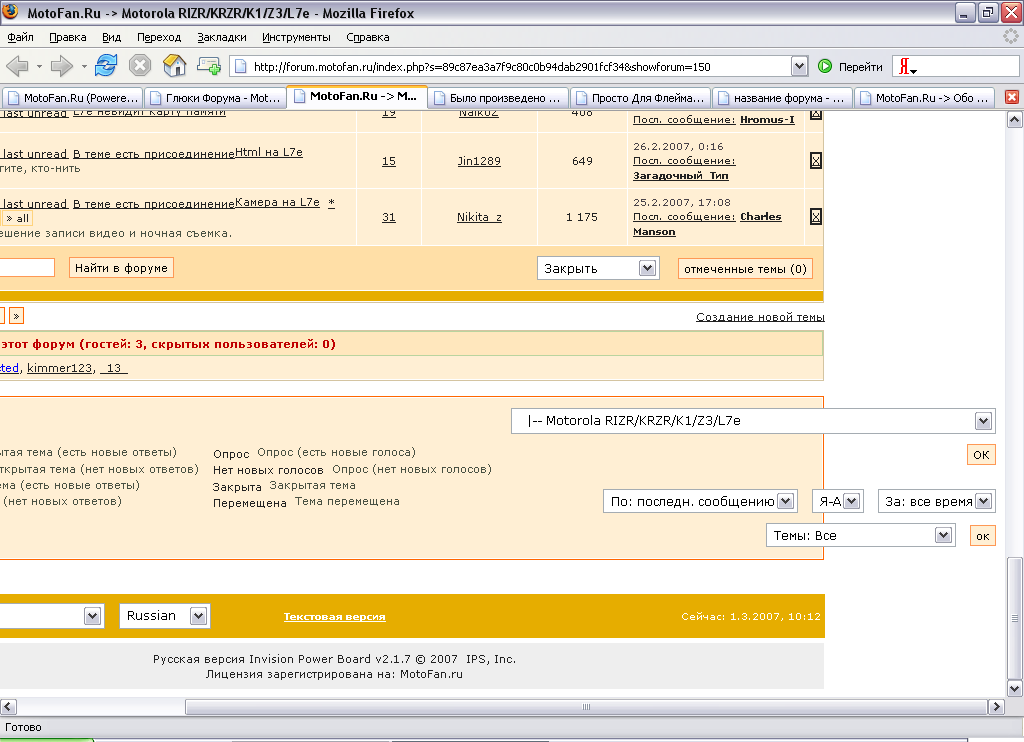Click the » all pages link
The width and height of the screenshot is (1024, 742).
(x=17, y=218)
